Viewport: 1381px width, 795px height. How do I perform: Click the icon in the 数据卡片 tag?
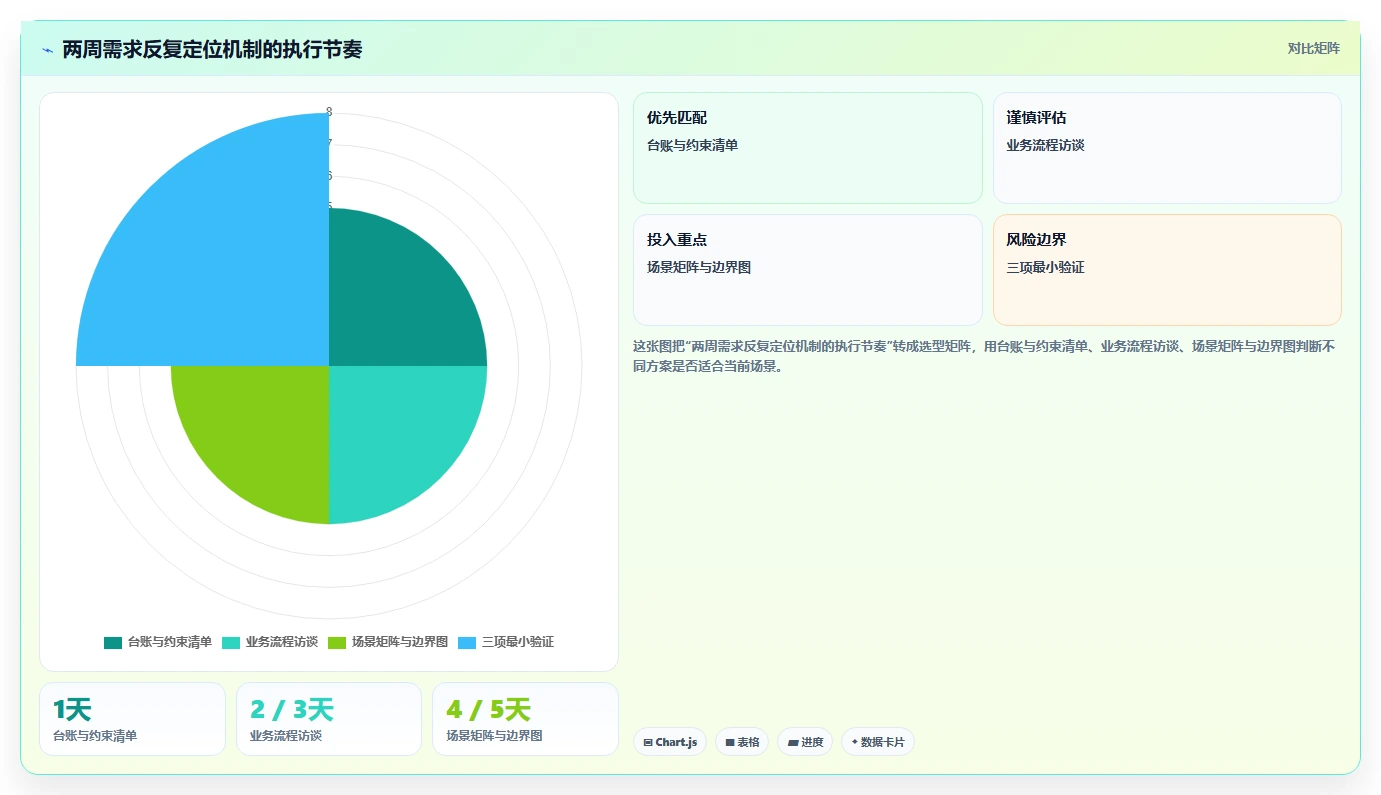pos(855,742)
